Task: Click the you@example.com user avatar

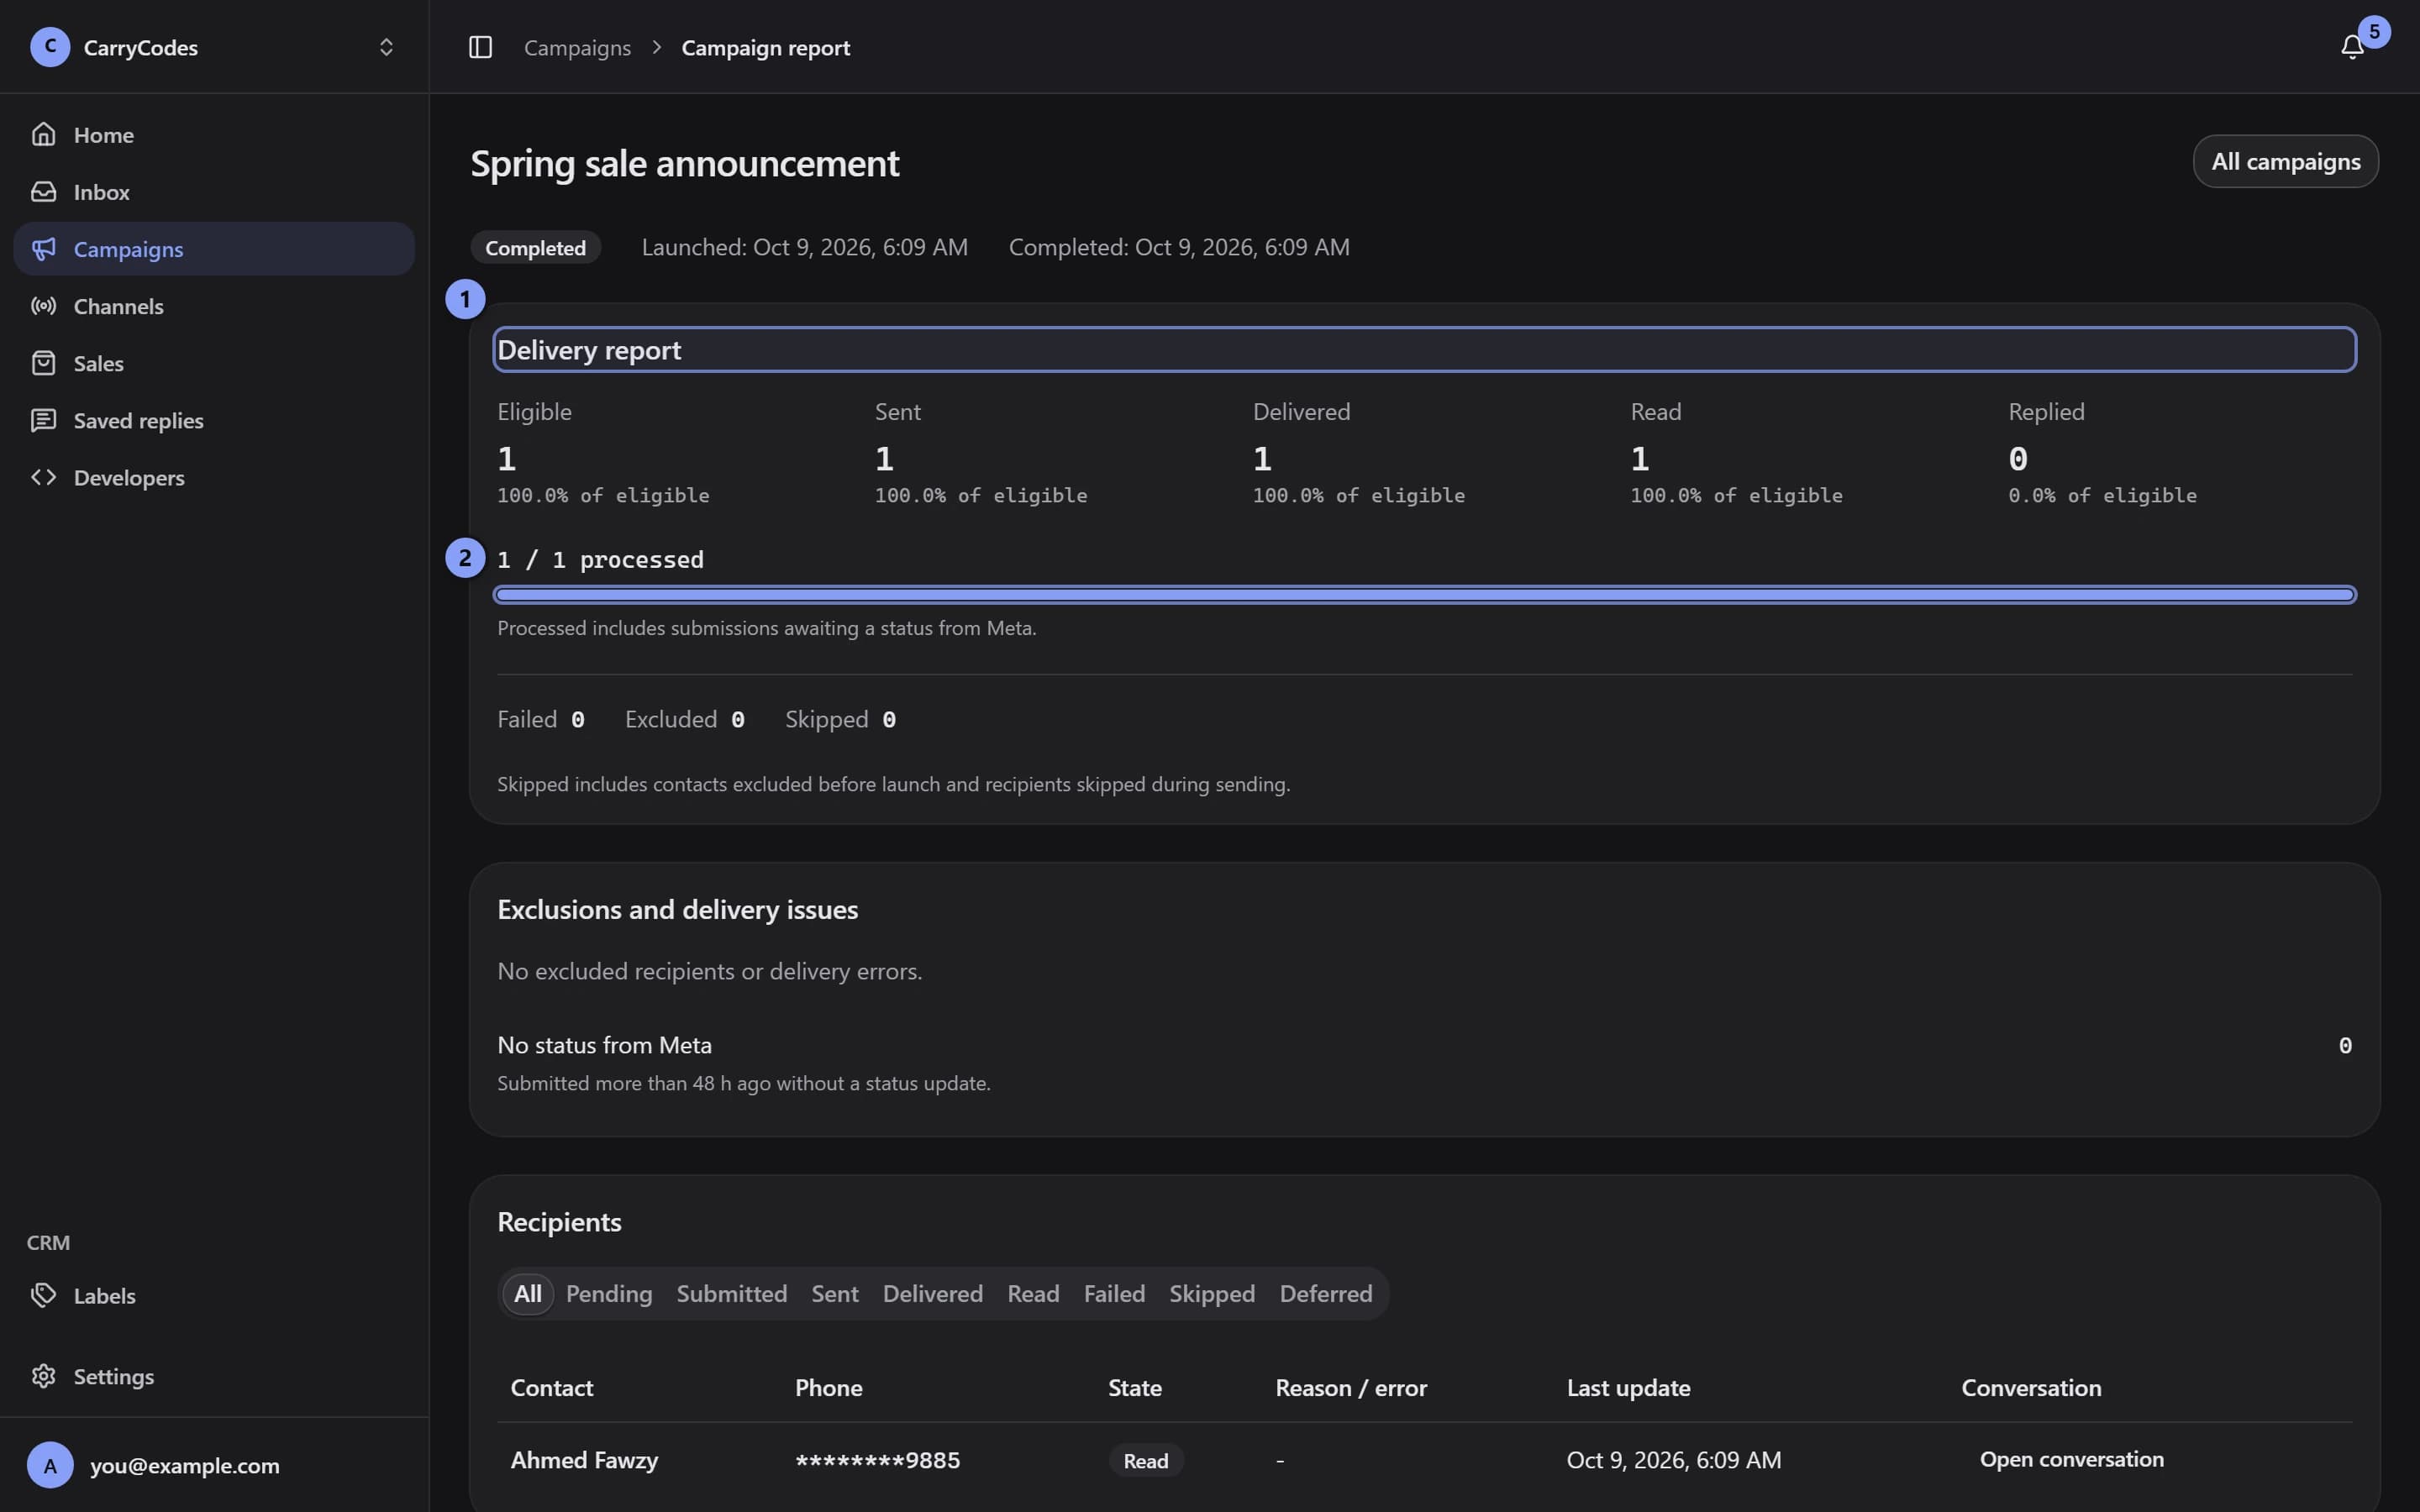Action: coord(50,1465)
